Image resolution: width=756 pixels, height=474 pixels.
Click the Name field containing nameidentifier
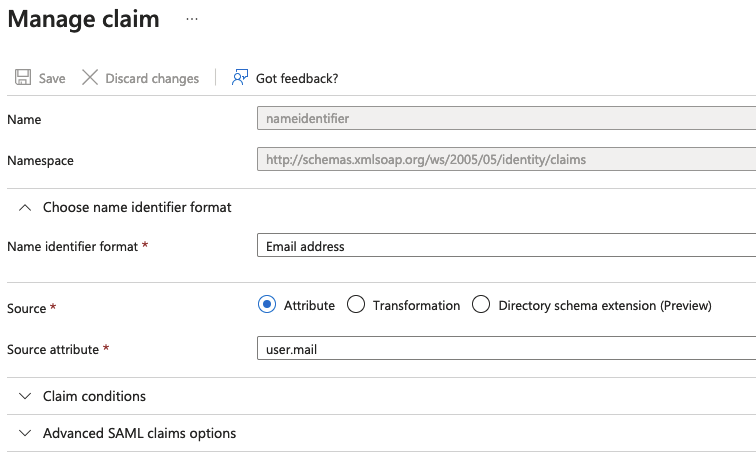[x=505, y=118]
